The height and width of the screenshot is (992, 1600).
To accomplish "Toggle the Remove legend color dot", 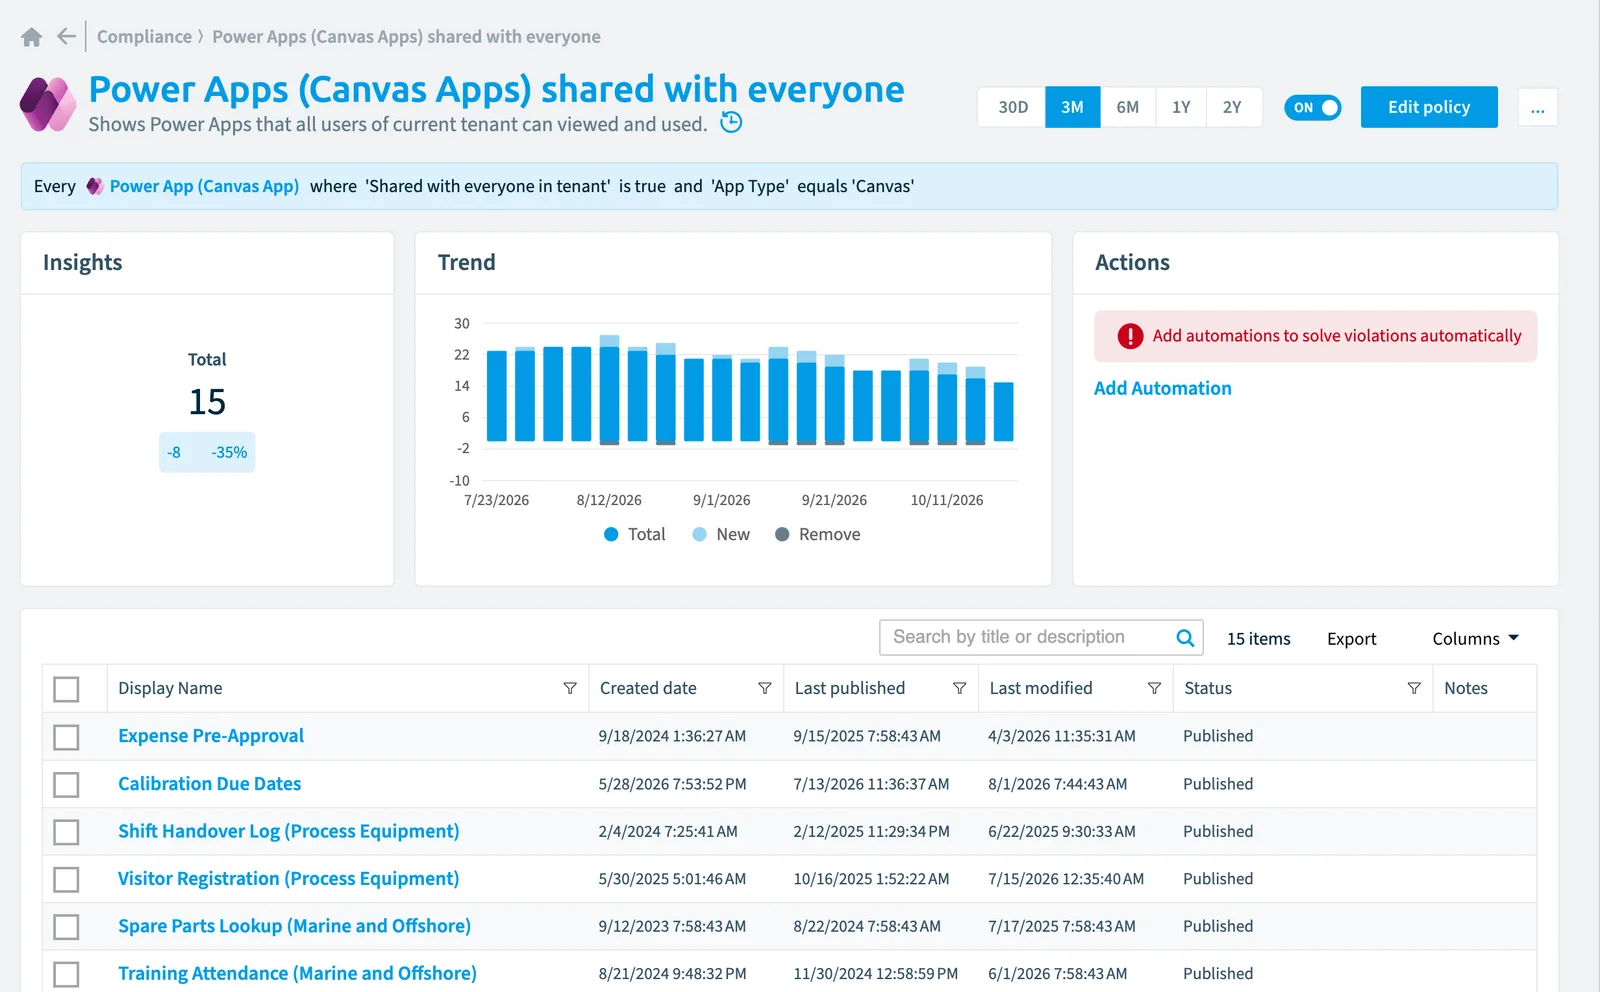I will click(x=782, y=534).
